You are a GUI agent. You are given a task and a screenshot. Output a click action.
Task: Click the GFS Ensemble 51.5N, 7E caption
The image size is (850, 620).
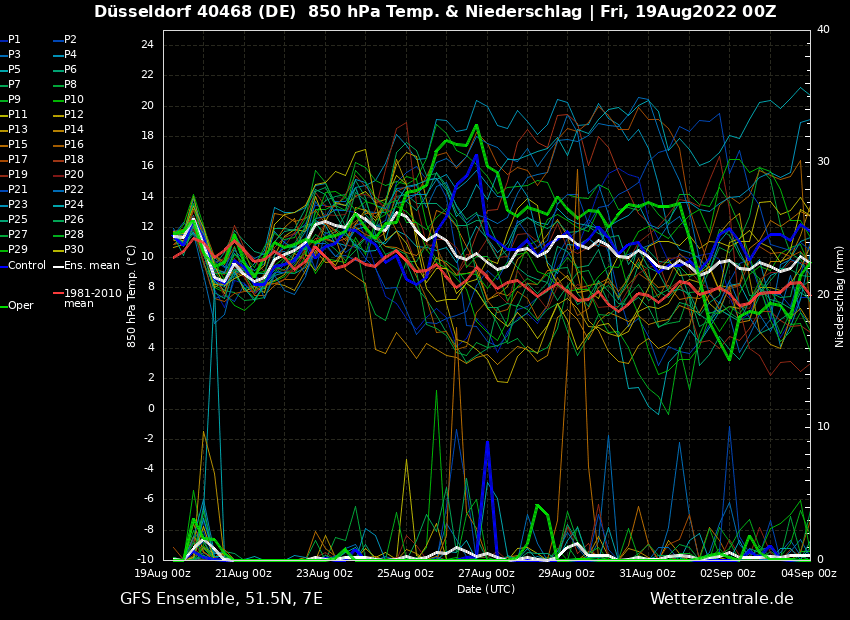(x=221, y=599)
